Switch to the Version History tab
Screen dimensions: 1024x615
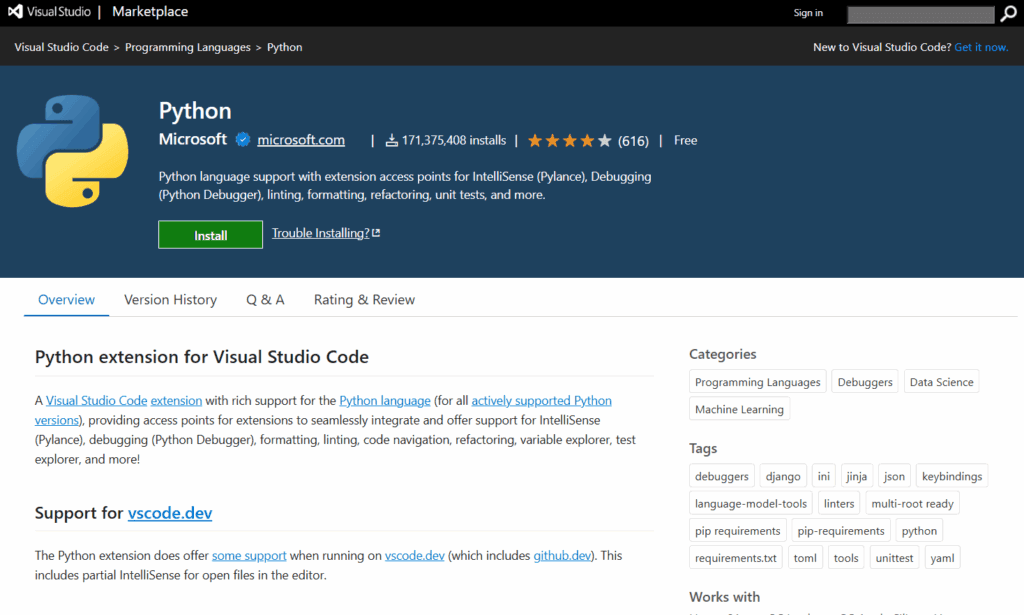[x=170, y=300]
